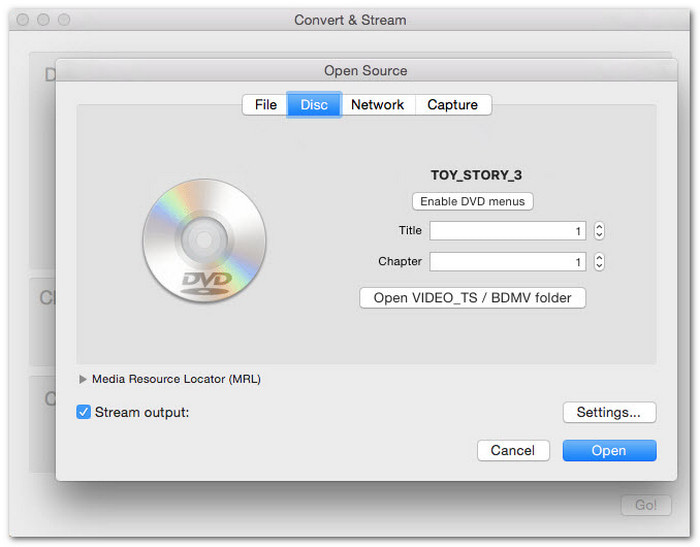The width and height of the screenshot is (700, 547).
Task: Click the DVD disc icon
Action: [x=204, y=240]
